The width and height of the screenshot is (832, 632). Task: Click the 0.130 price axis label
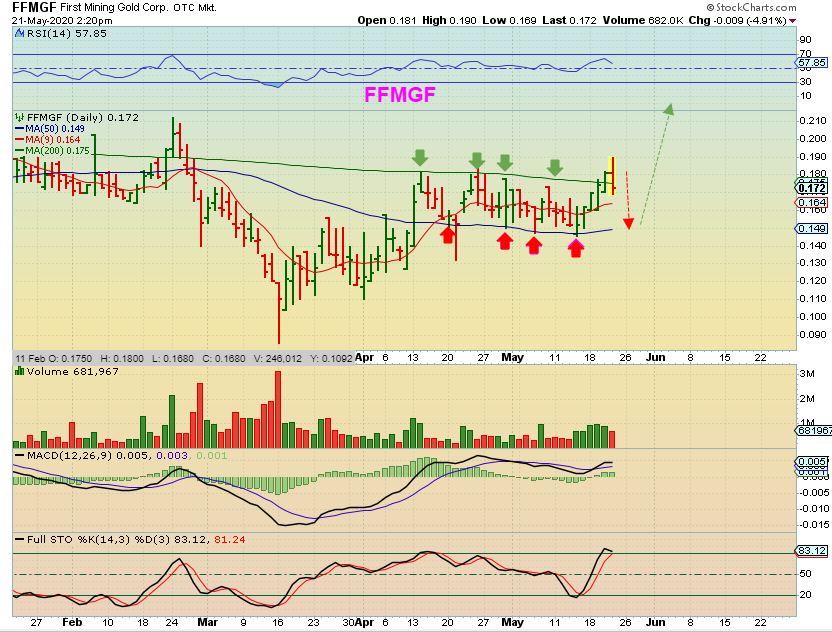coord(813,263)
